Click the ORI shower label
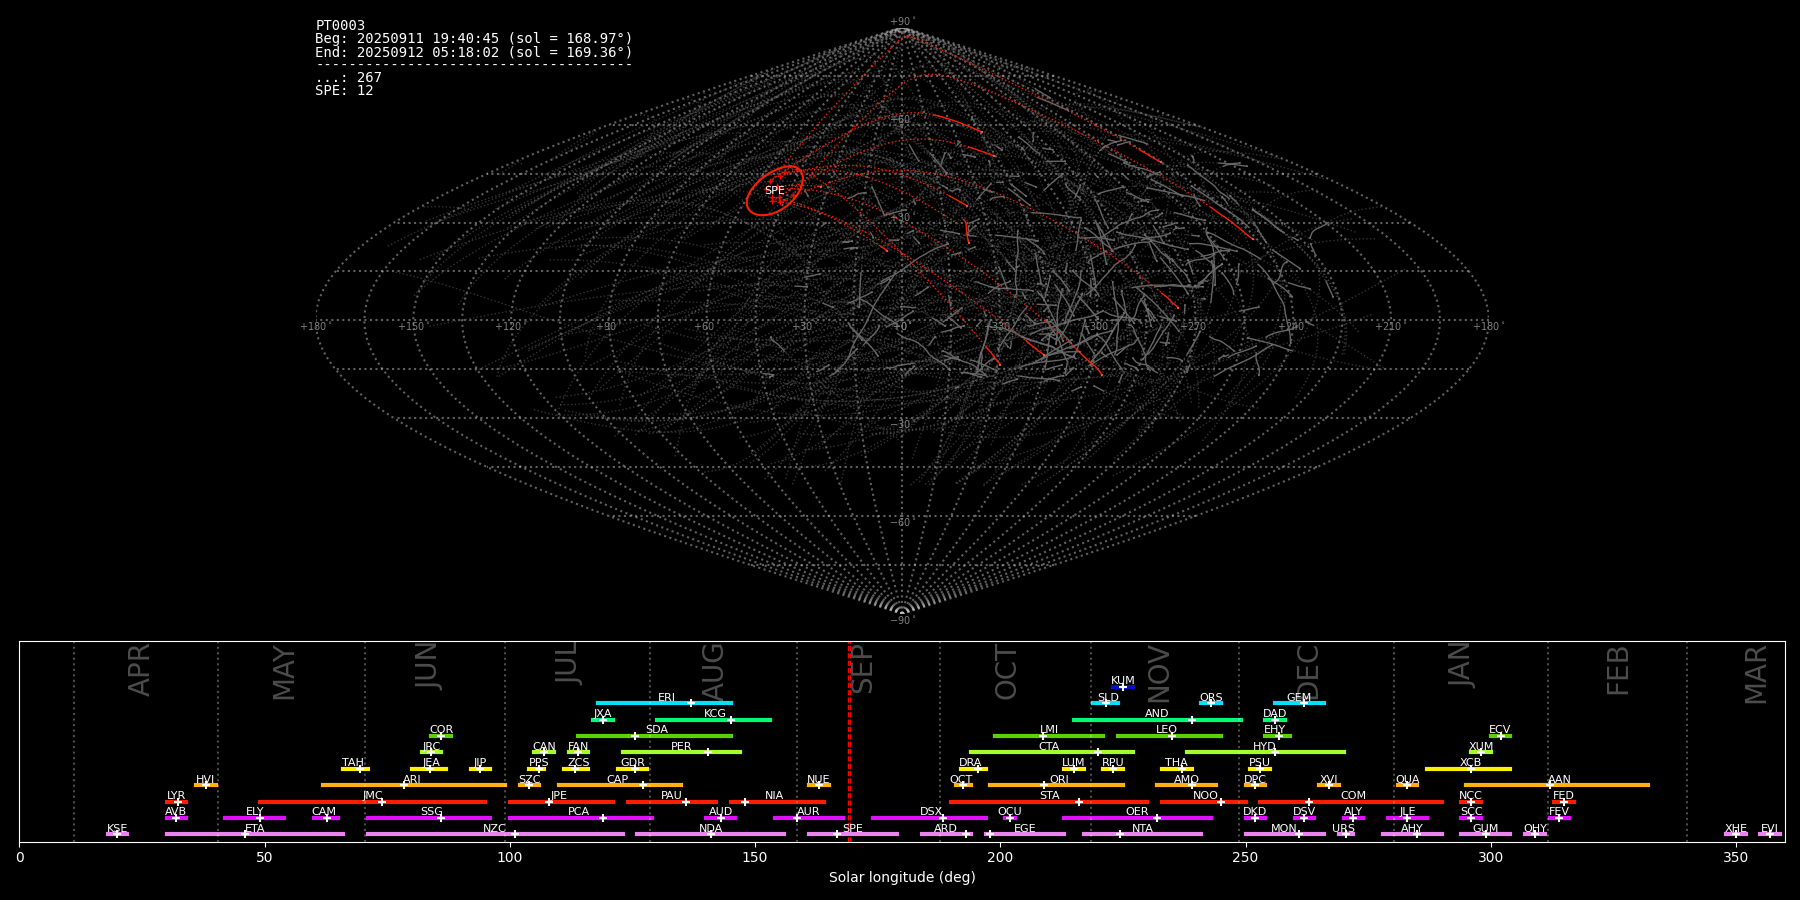Screen dimensions: 1800x900 pyautogui.click(x=1059, y=779)
